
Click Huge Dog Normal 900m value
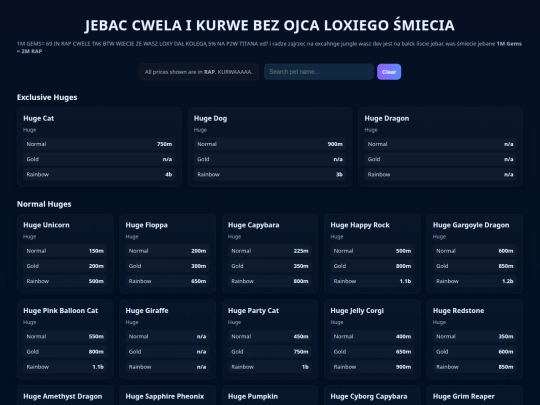pyautogui.click(x=335, y=144)
